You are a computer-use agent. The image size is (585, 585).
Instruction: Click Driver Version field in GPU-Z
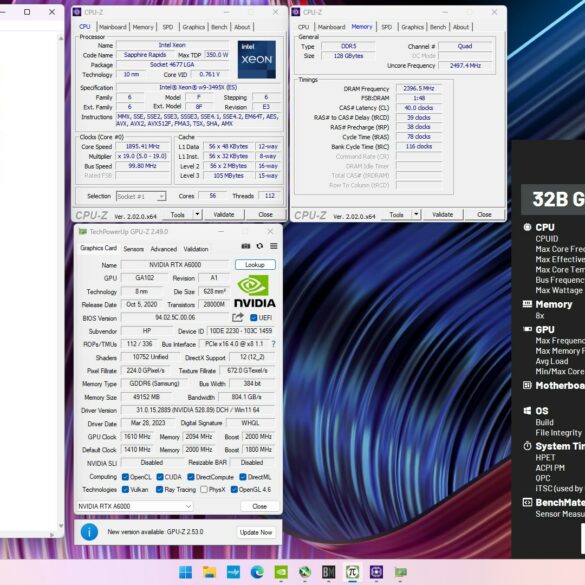(x=198, y=410)
